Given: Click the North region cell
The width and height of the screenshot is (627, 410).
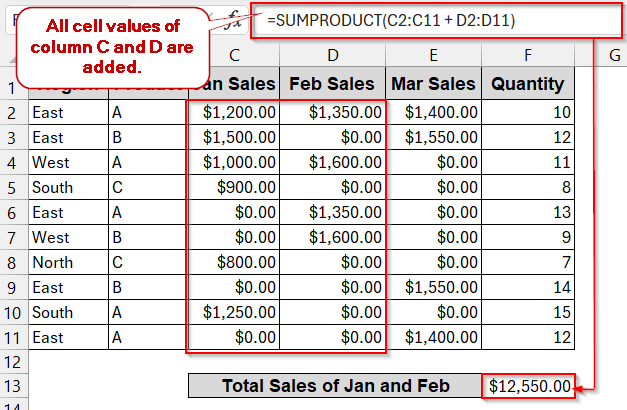Looking at the screenshot, I should coord(68,263).
